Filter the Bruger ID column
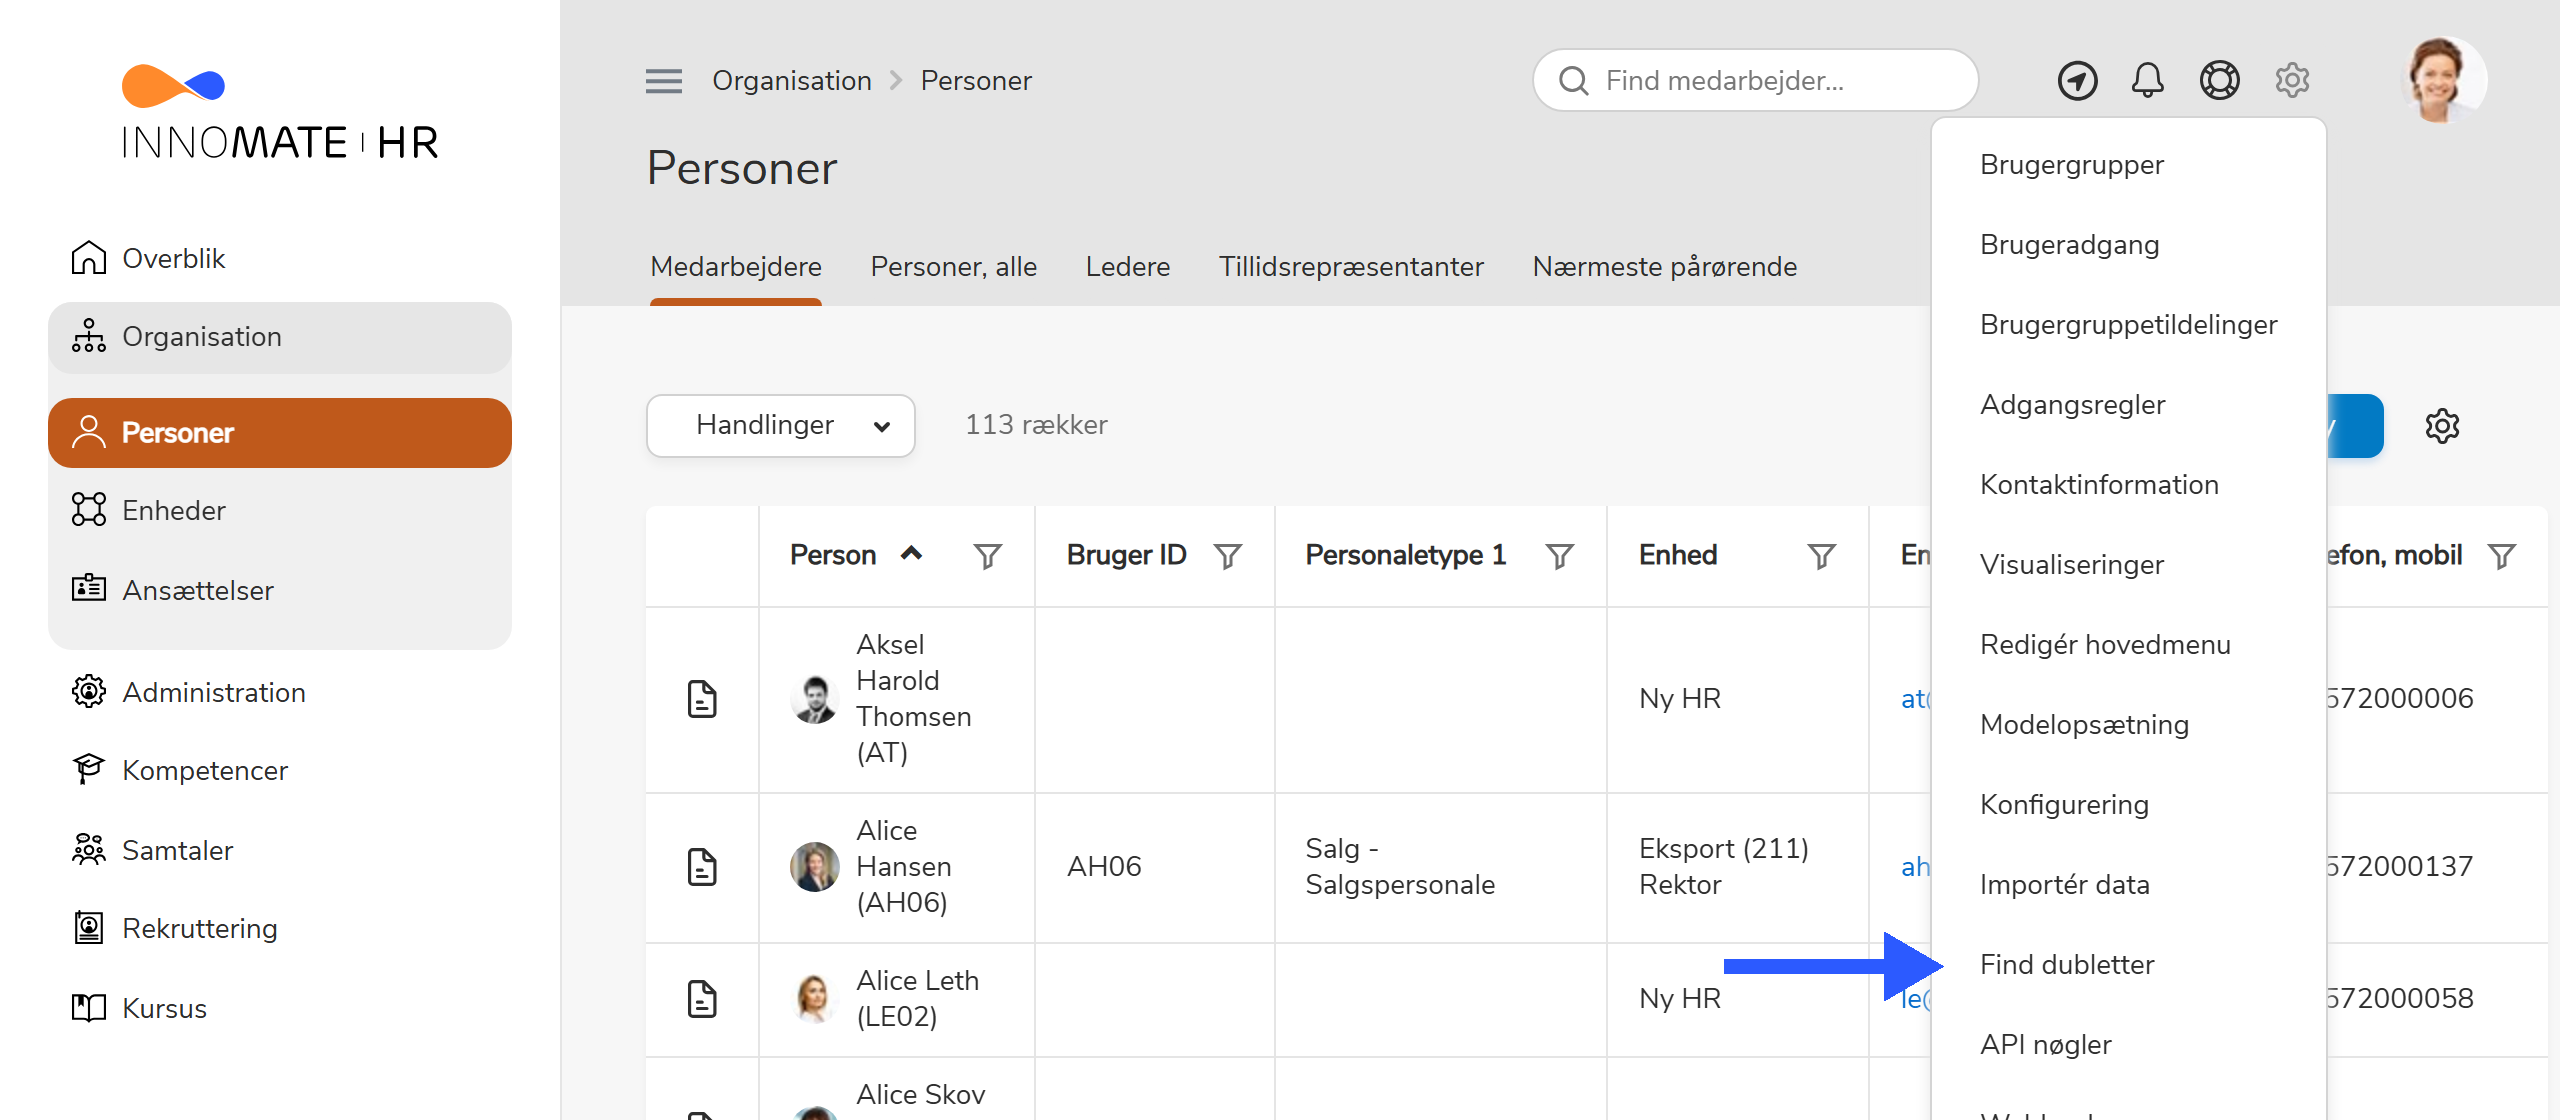 [x=1228, y=556]
